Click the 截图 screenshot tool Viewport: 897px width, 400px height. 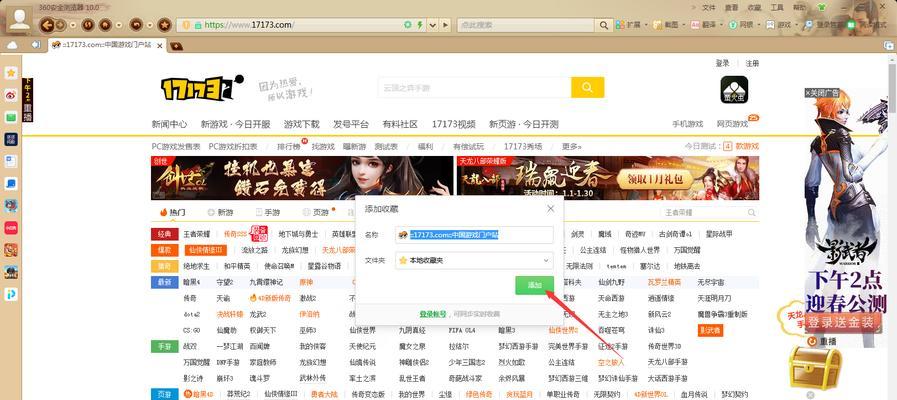665,25
